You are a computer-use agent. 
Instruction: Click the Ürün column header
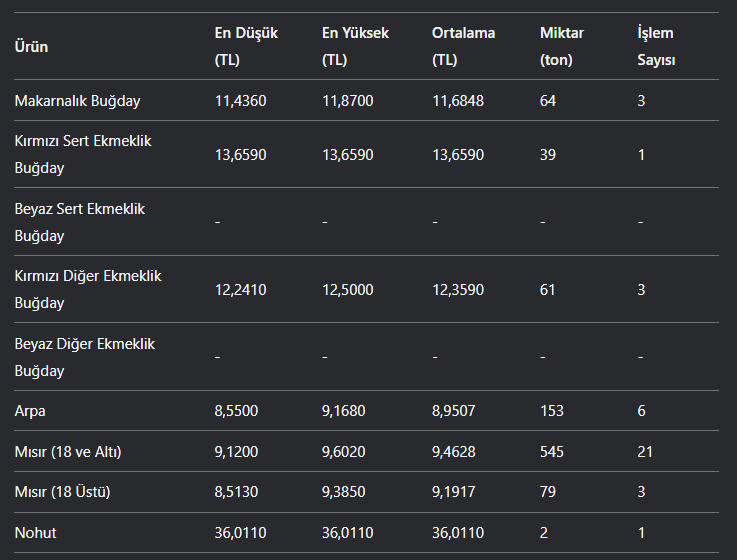[31, 47]
